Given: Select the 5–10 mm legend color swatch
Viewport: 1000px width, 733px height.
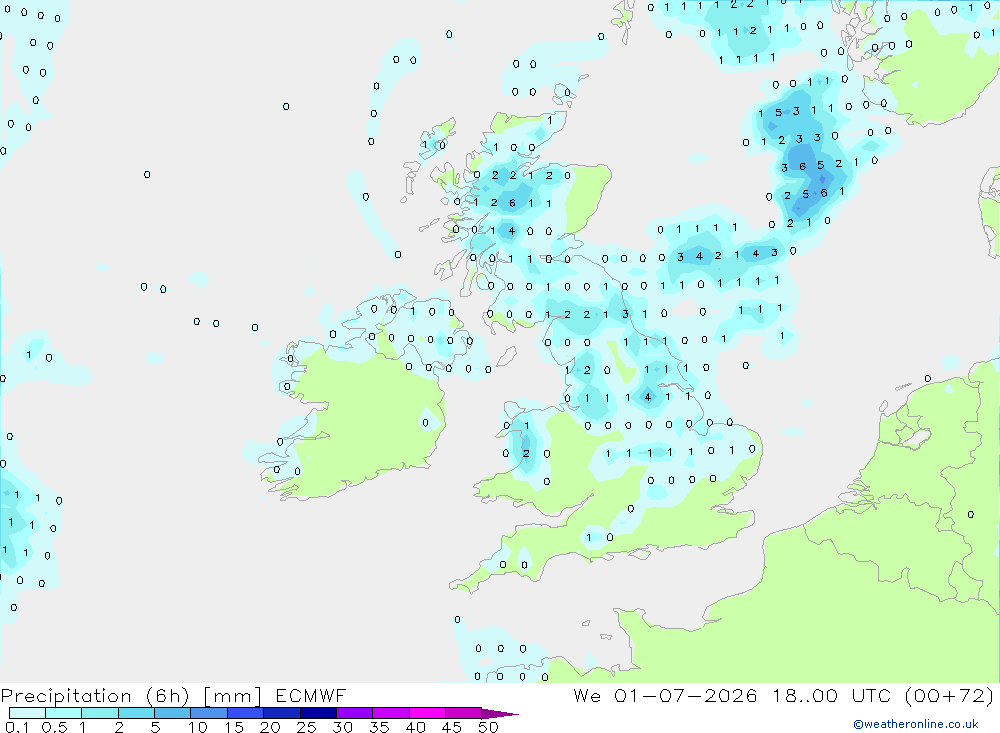Looking at the screenshot, I should (x=172, y=713).
